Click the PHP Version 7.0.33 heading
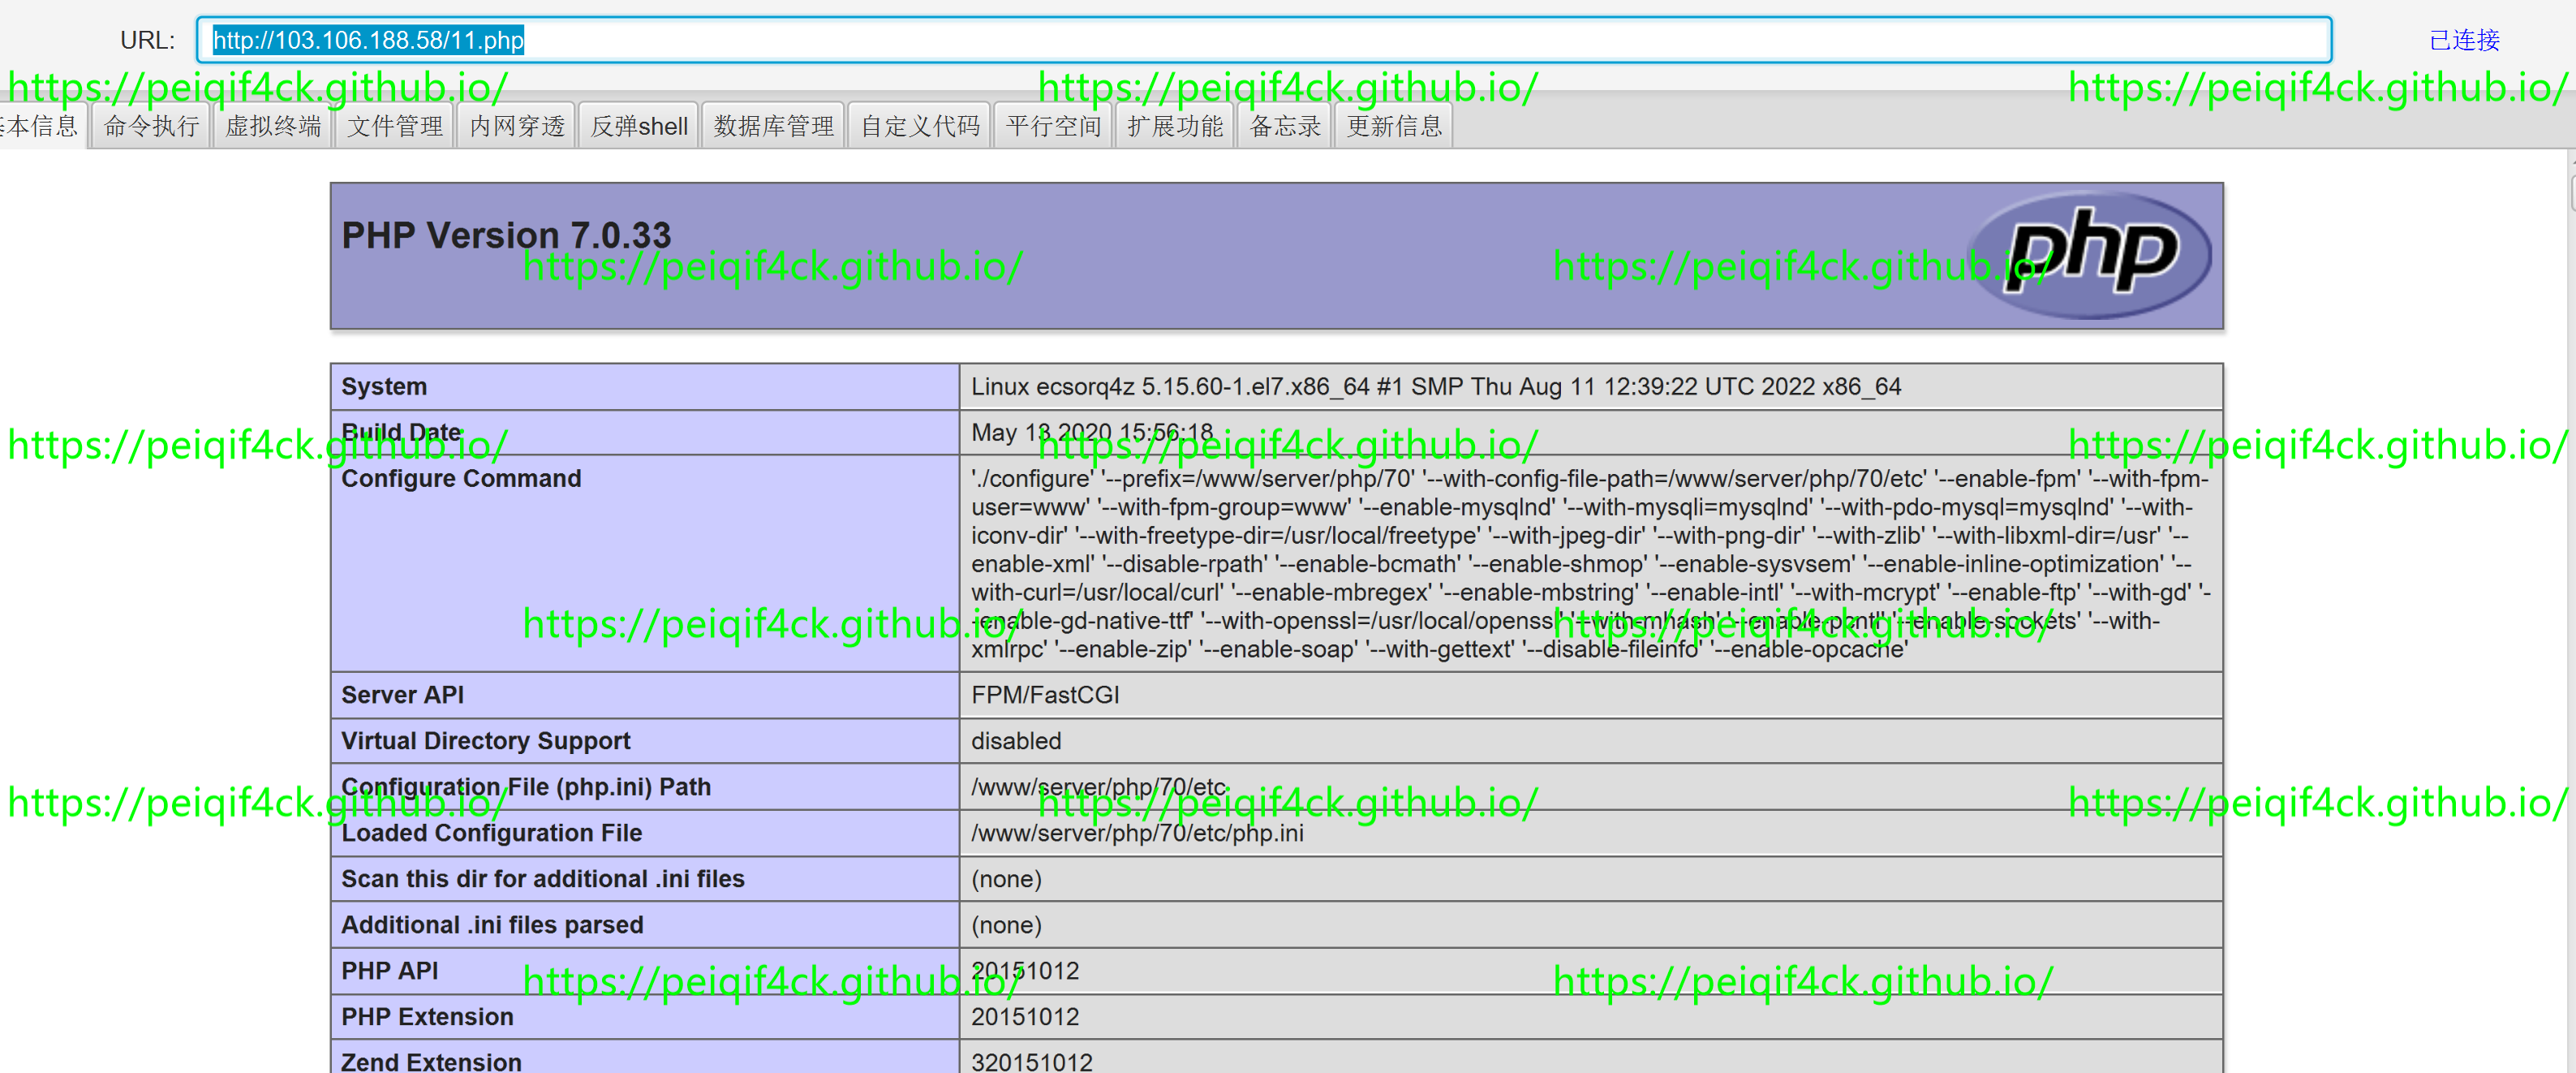Viewport: 2576px width, 1073px height. click(x=506, y=236)
